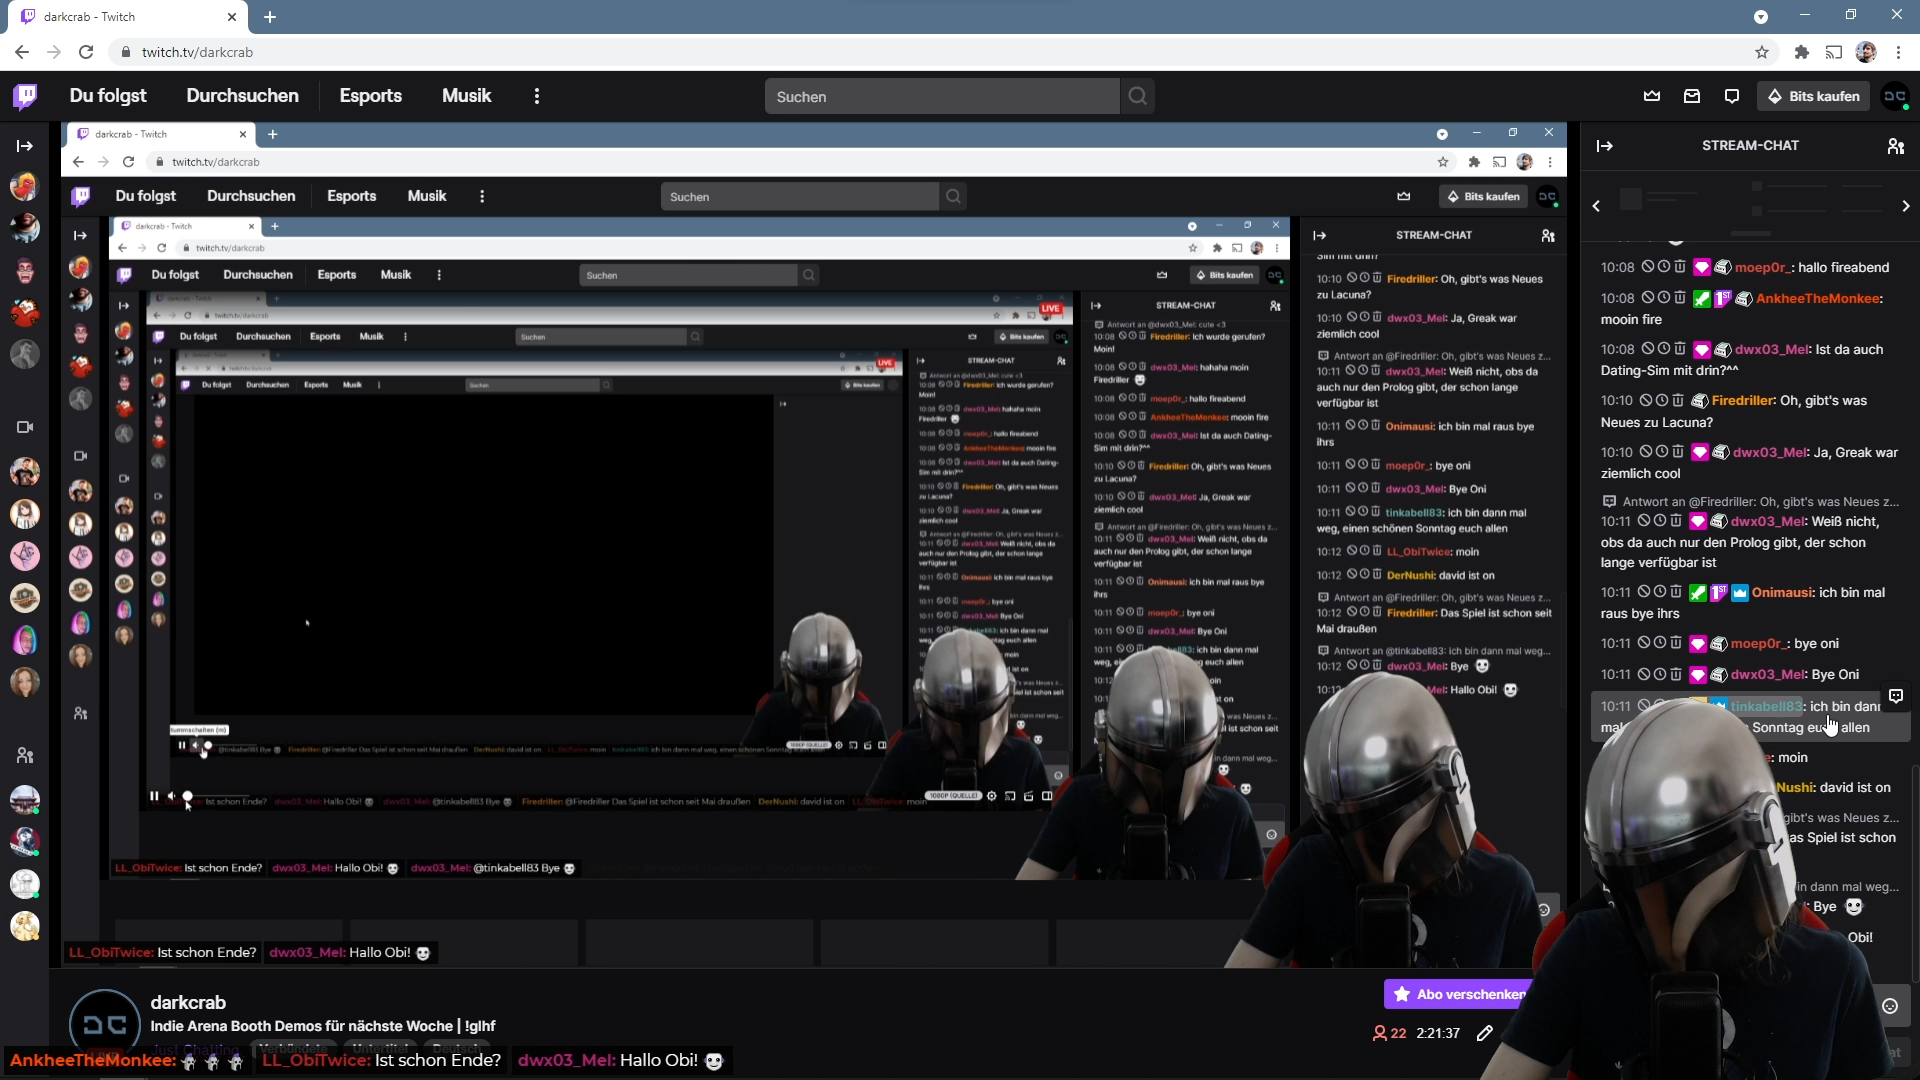Click stream title Indie Arena Booth Demos
This screenshot has width=1920, height=1080.
point(322,1026)
